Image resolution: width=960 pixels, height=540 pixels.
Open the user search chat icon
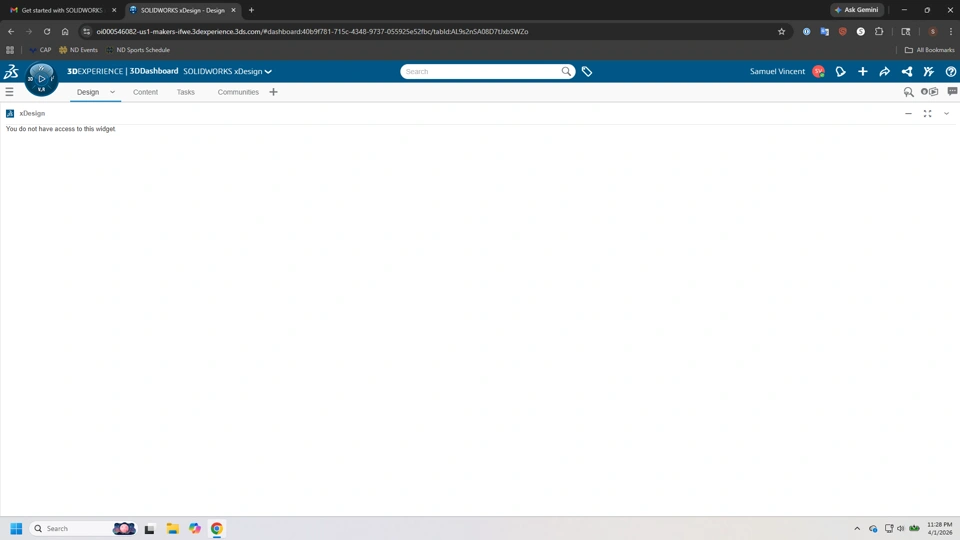pyautogui.click(x=909, y=92)
